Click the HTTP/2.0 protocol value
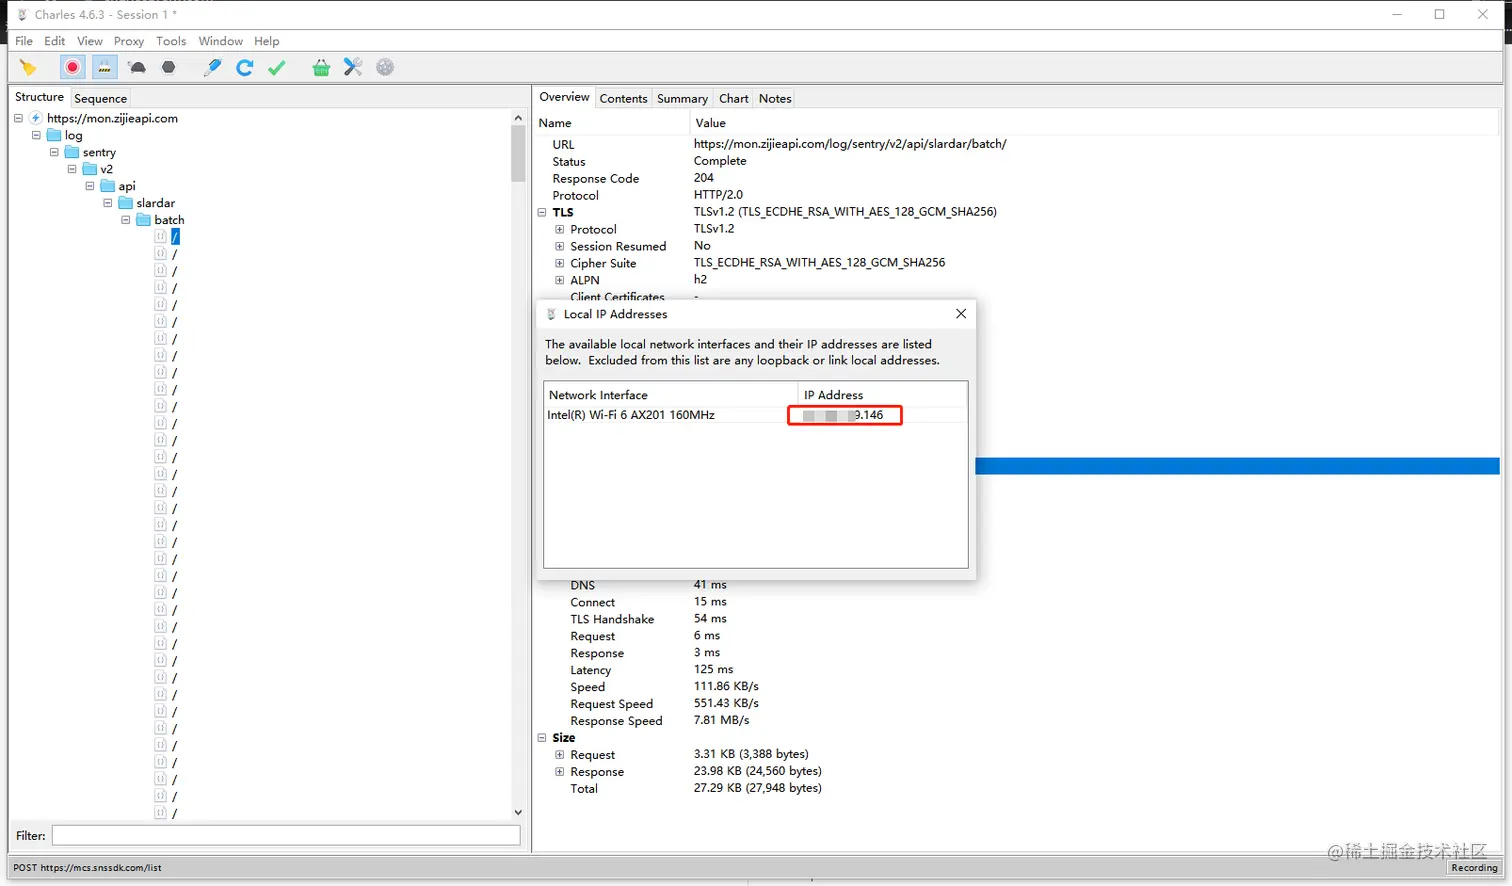The height and width of the screenshot is (886, 1512). pos(718,195)
